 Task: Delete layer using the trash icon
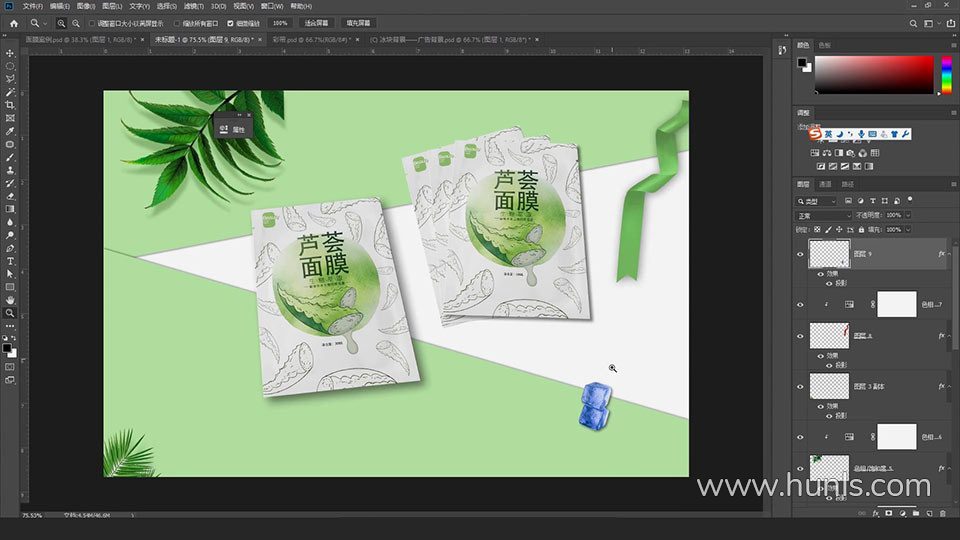(x=942, y=513)
